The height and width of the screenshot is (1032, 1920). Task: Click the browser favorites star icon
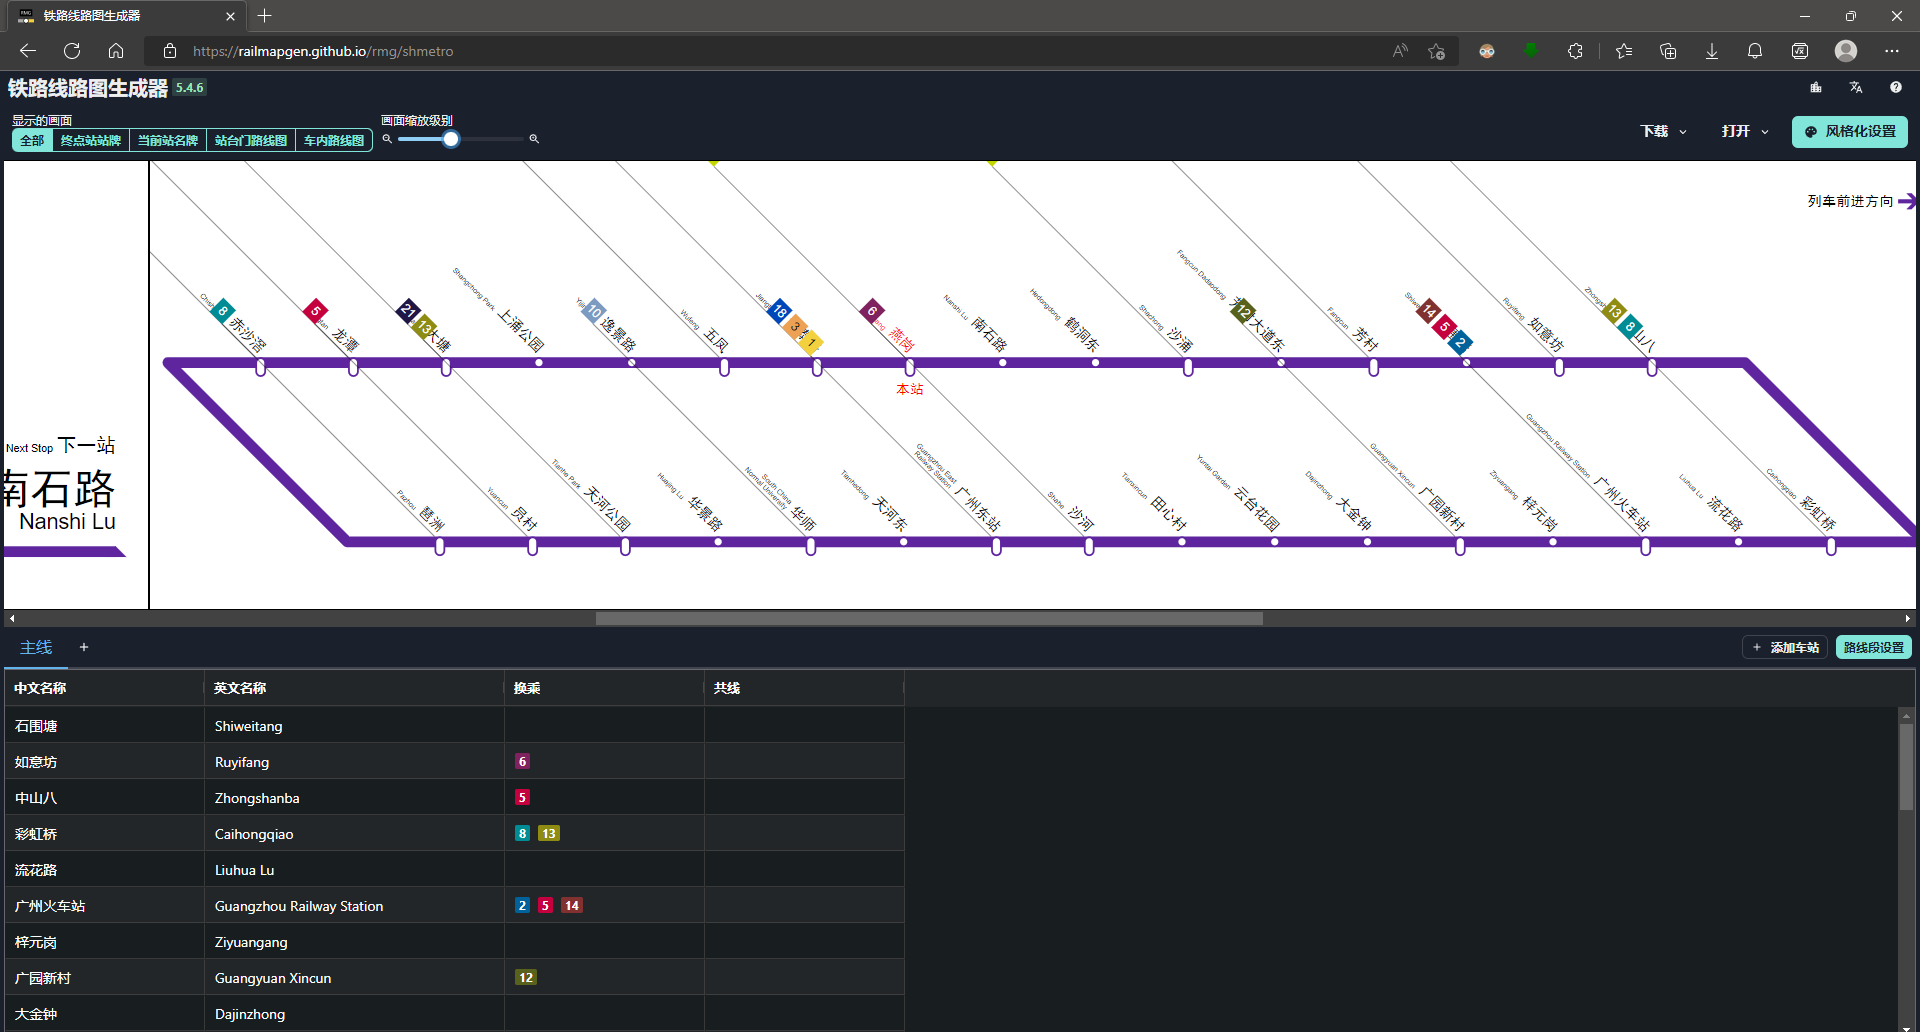click(1624, 51)
